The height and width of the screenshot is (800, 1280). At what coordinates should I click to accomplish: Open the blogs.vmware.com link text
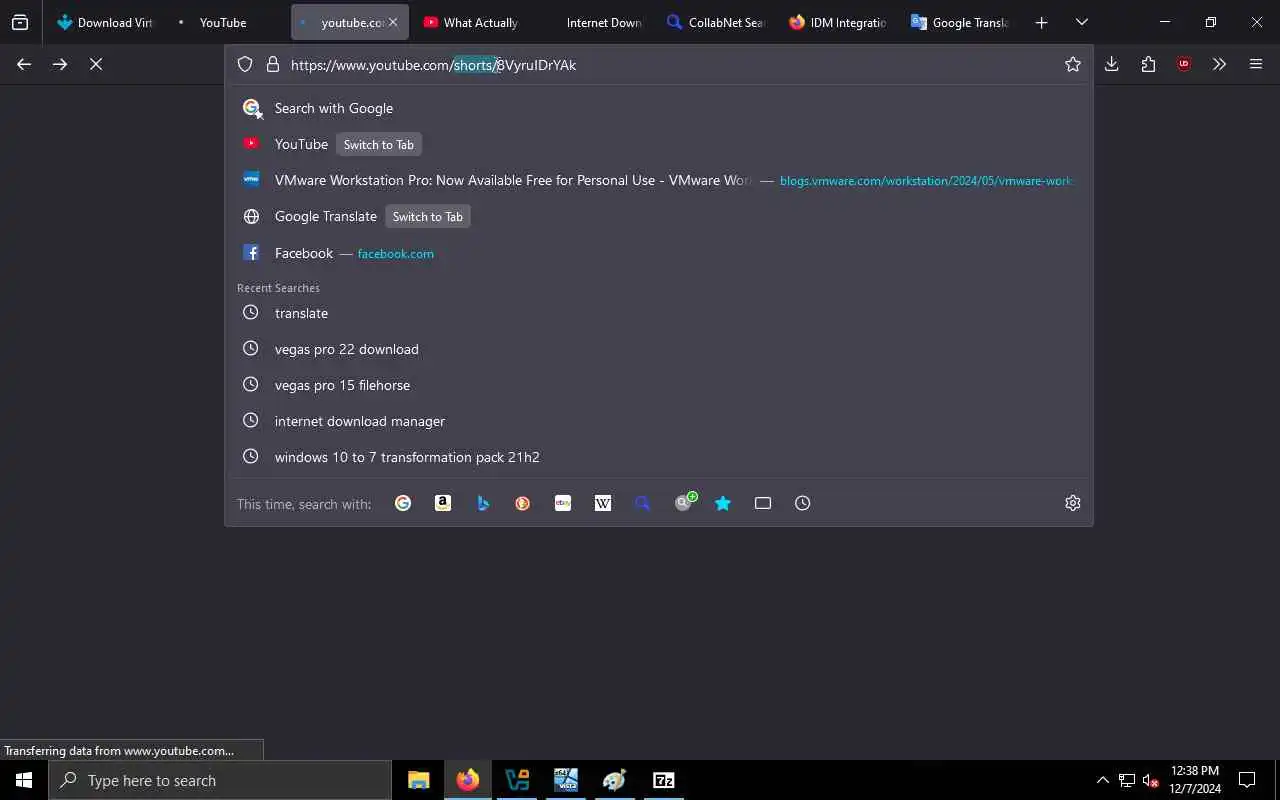(926, 181)
